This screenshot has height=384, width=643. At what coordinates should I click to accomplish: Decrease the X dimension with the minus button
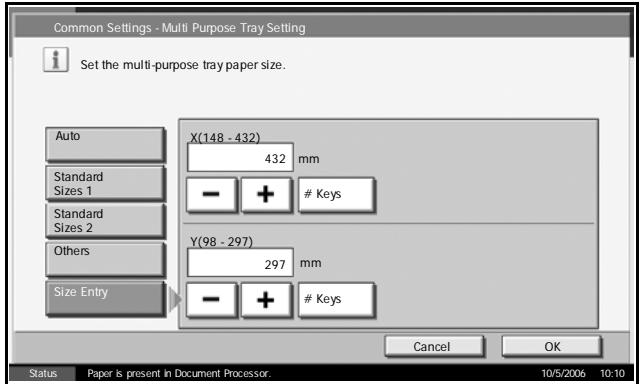(x=212, y=194)
